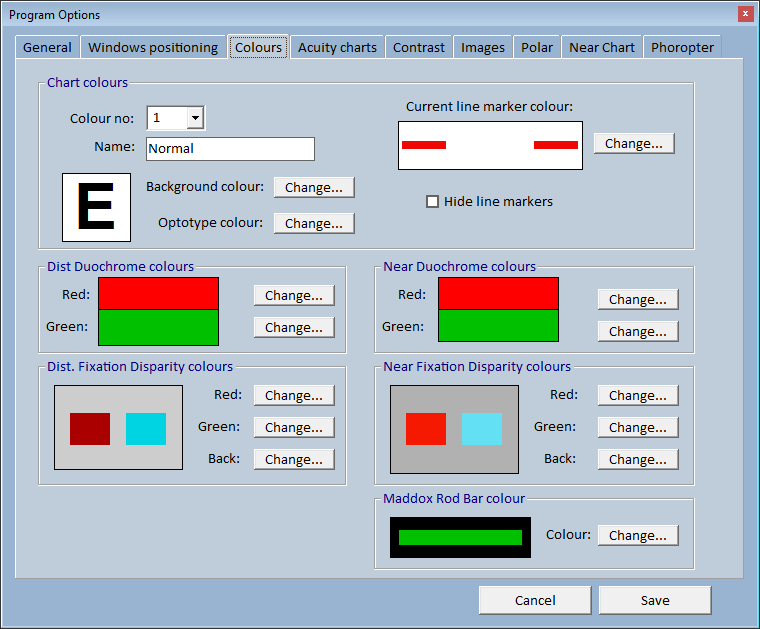The width and height of the screenshot is (760, 629).
Task: Click the line marker colour preview
Action: pos(490,145)
